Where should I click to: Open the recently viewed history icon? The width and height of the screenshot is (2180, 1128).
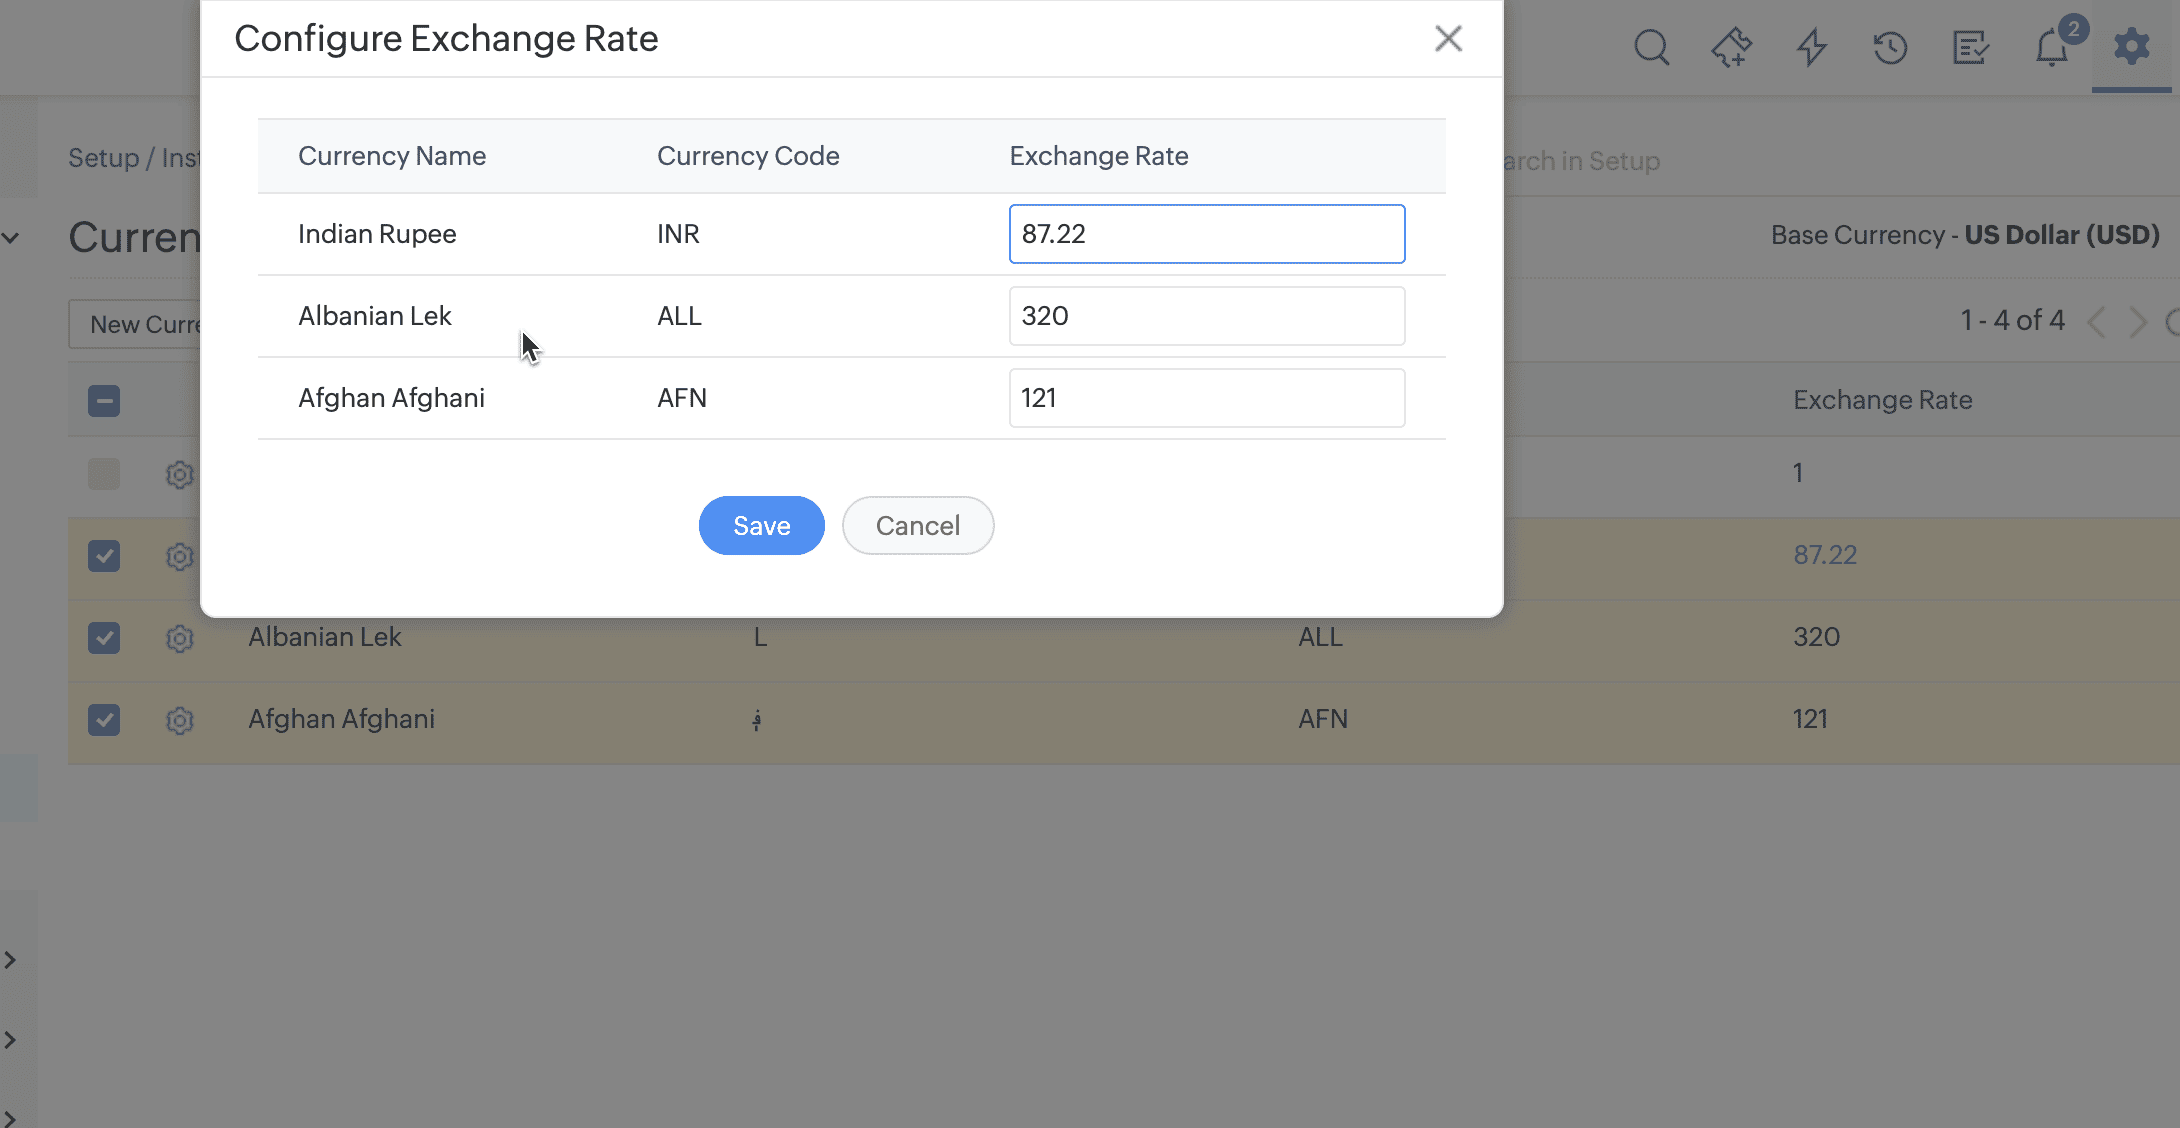[x=1889, y=46]
